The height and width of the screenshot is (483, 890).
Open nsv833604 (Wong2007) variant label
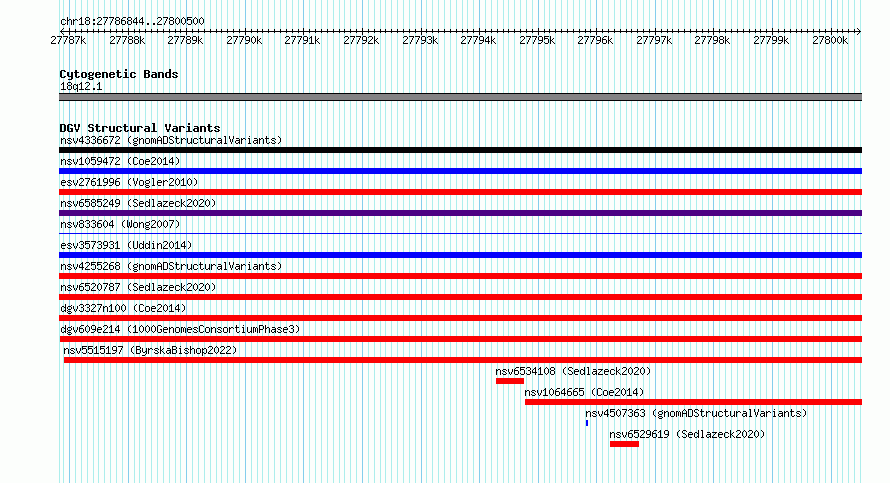click(x=120, y=224)
